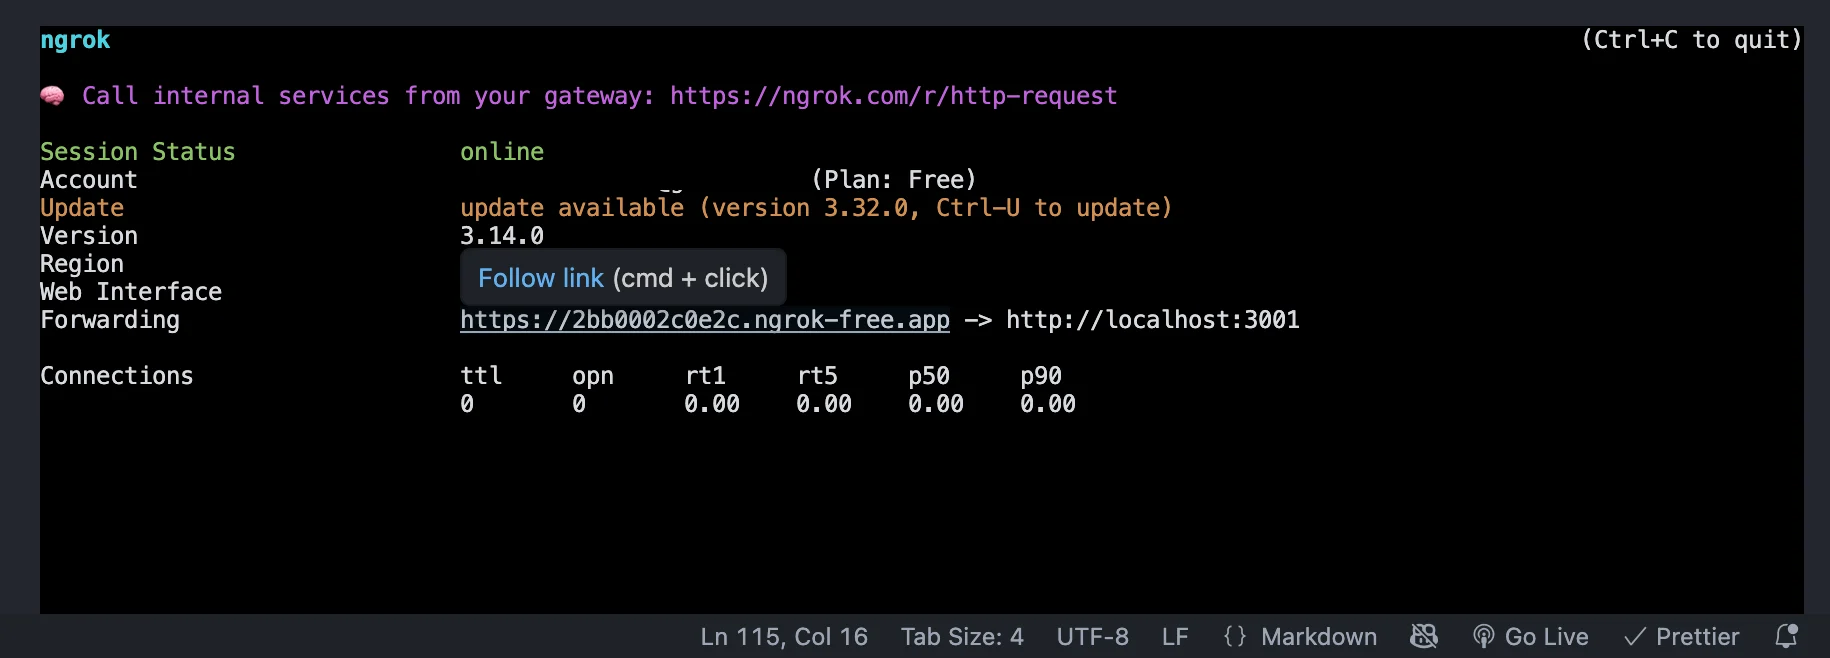Click the curly braces language status icon
Screen dimensions: 1830x658
(x=1235, y=636)
